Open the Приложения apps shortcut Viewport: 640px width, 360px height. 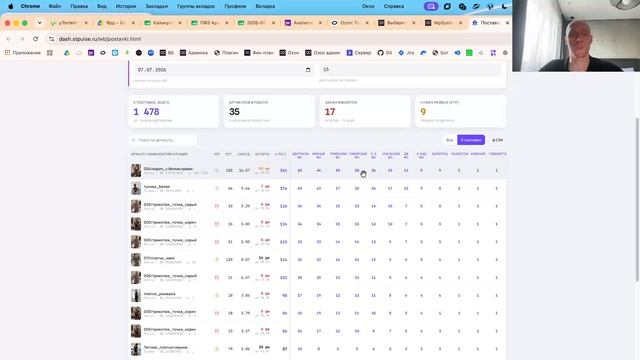(22, 53)
